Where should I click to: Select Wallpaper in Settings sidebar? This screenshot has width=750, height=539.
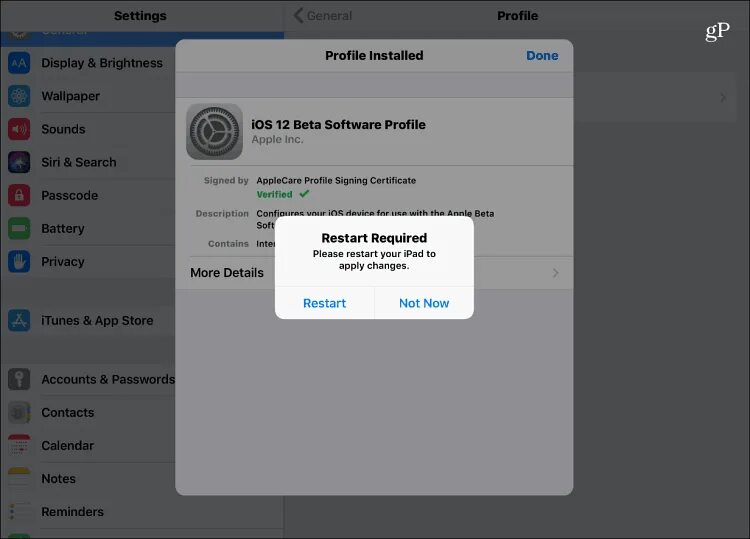click(70, 96)
